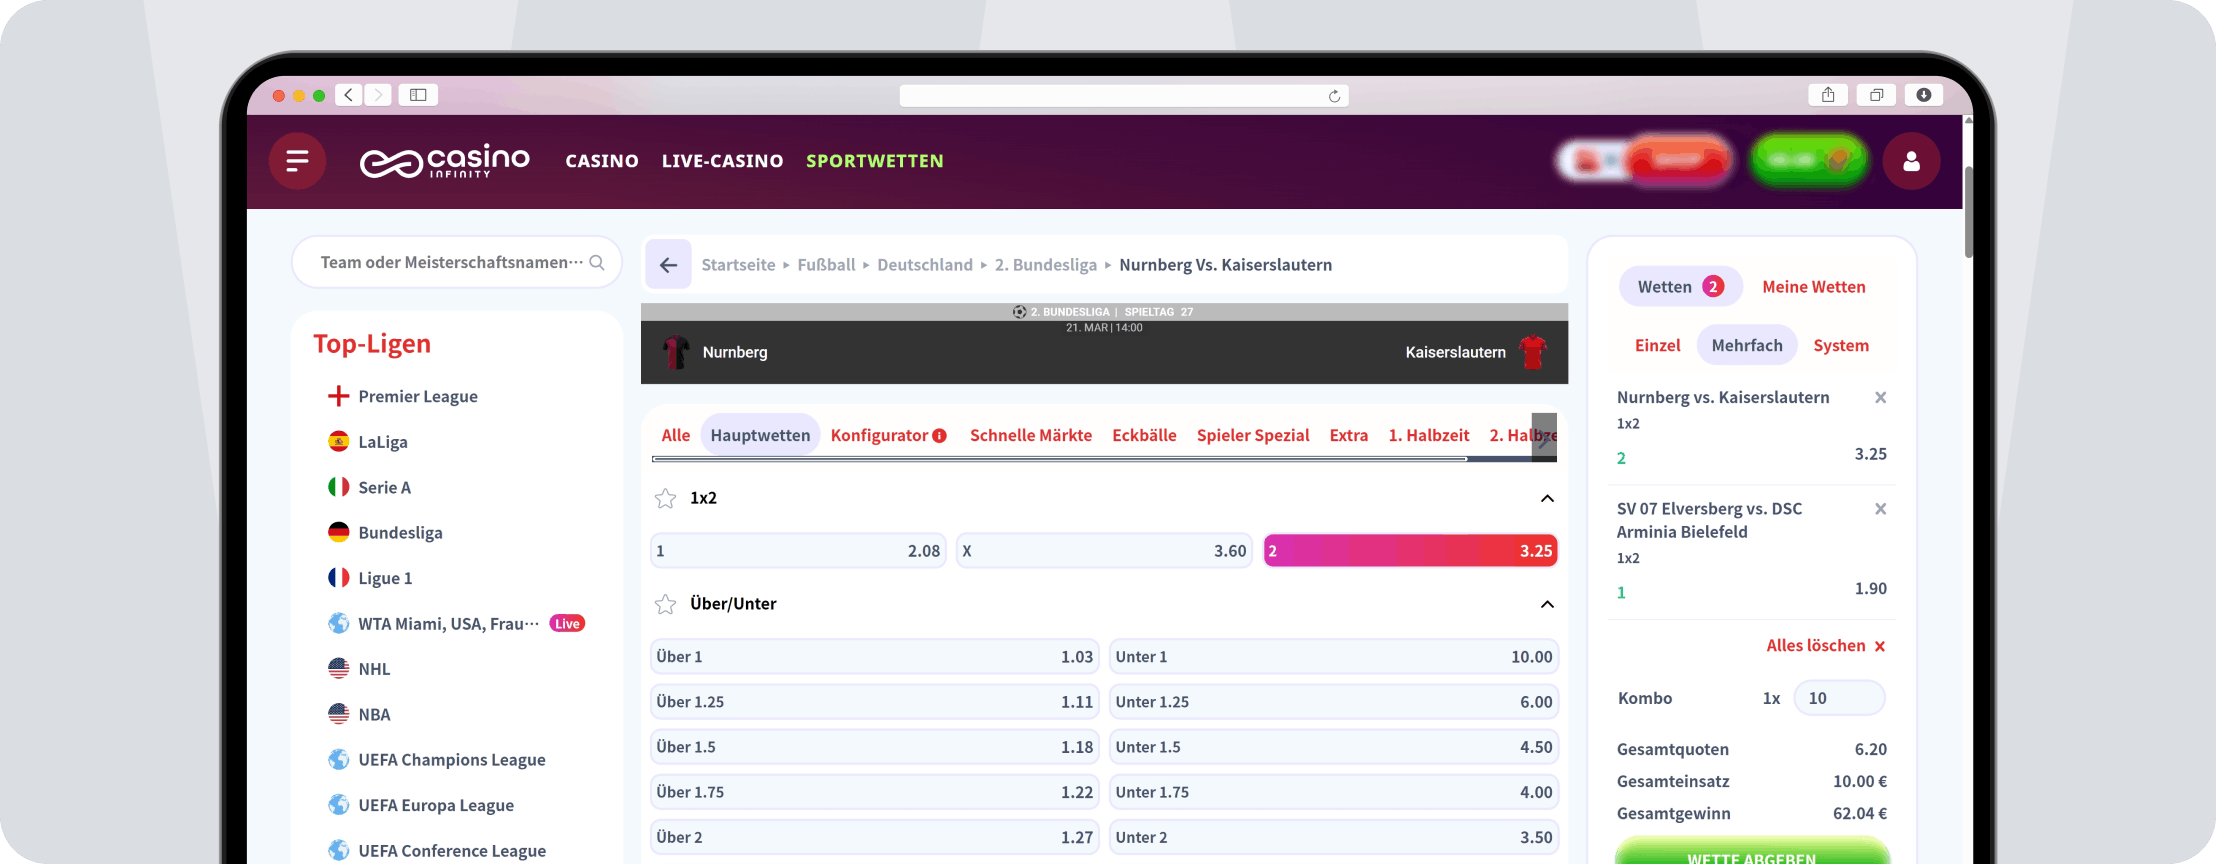Open the SPORTWETTEN nav item
This screenshot has width=2216, height=864.
(x=875, y=161)
